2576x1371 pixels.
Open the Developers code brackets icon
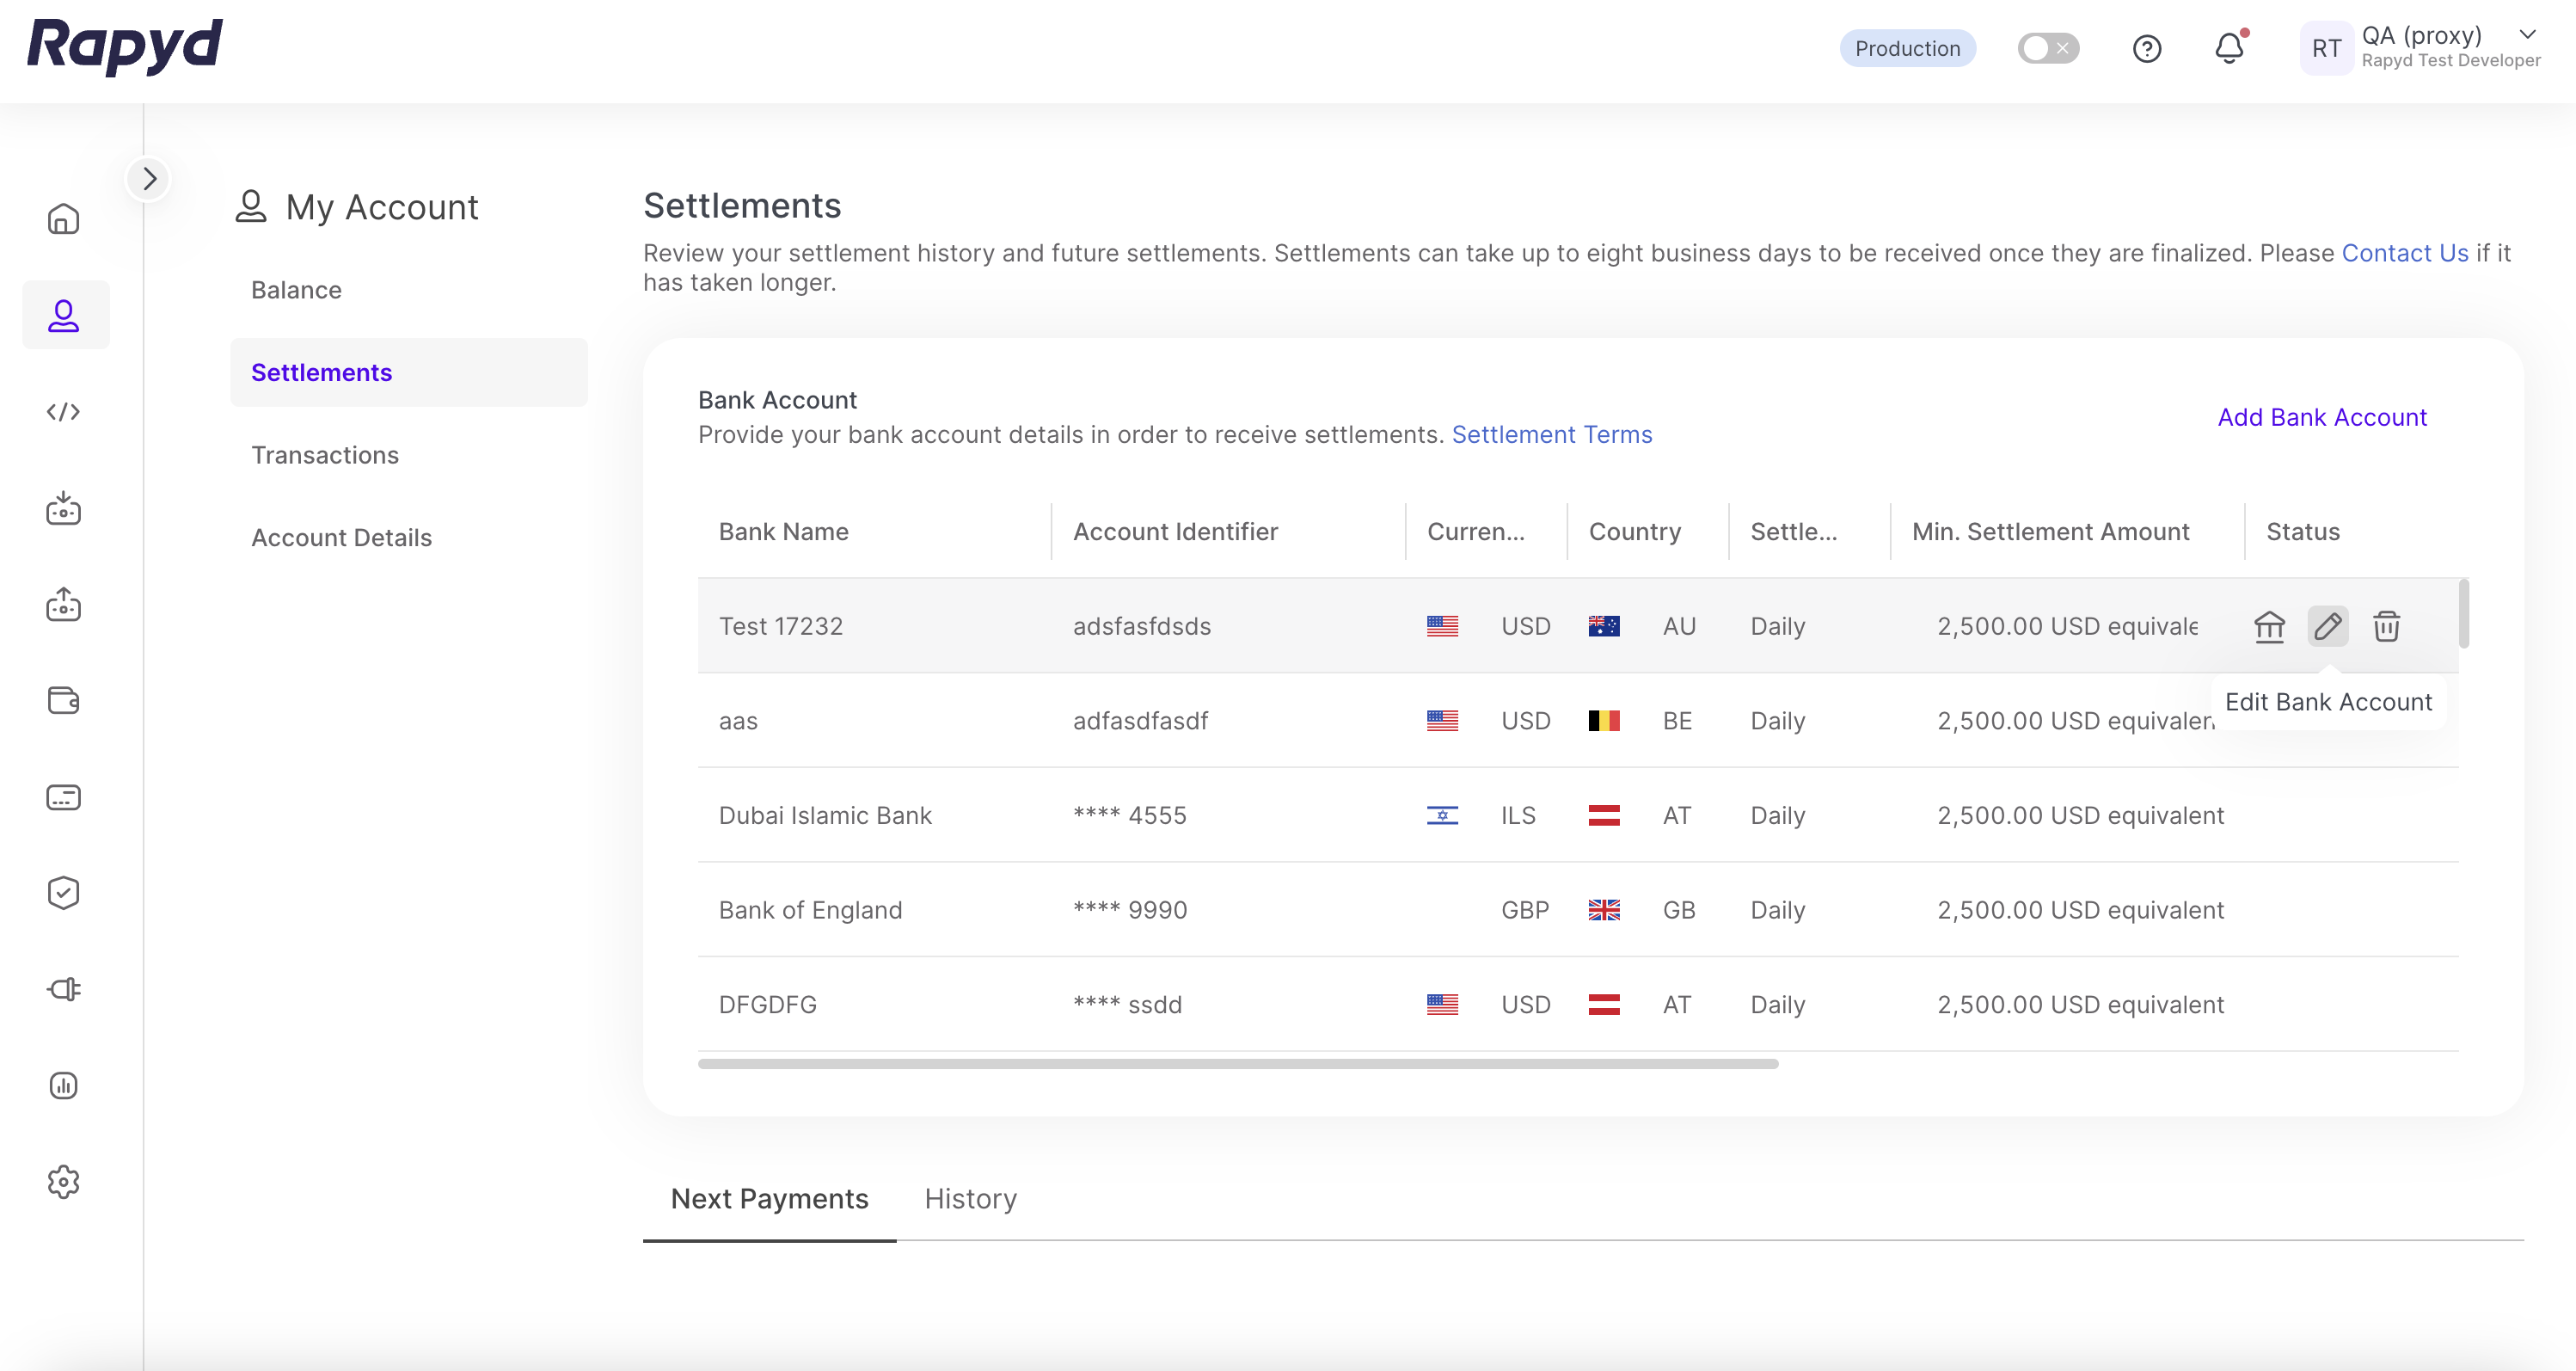(x=63, y=412)
